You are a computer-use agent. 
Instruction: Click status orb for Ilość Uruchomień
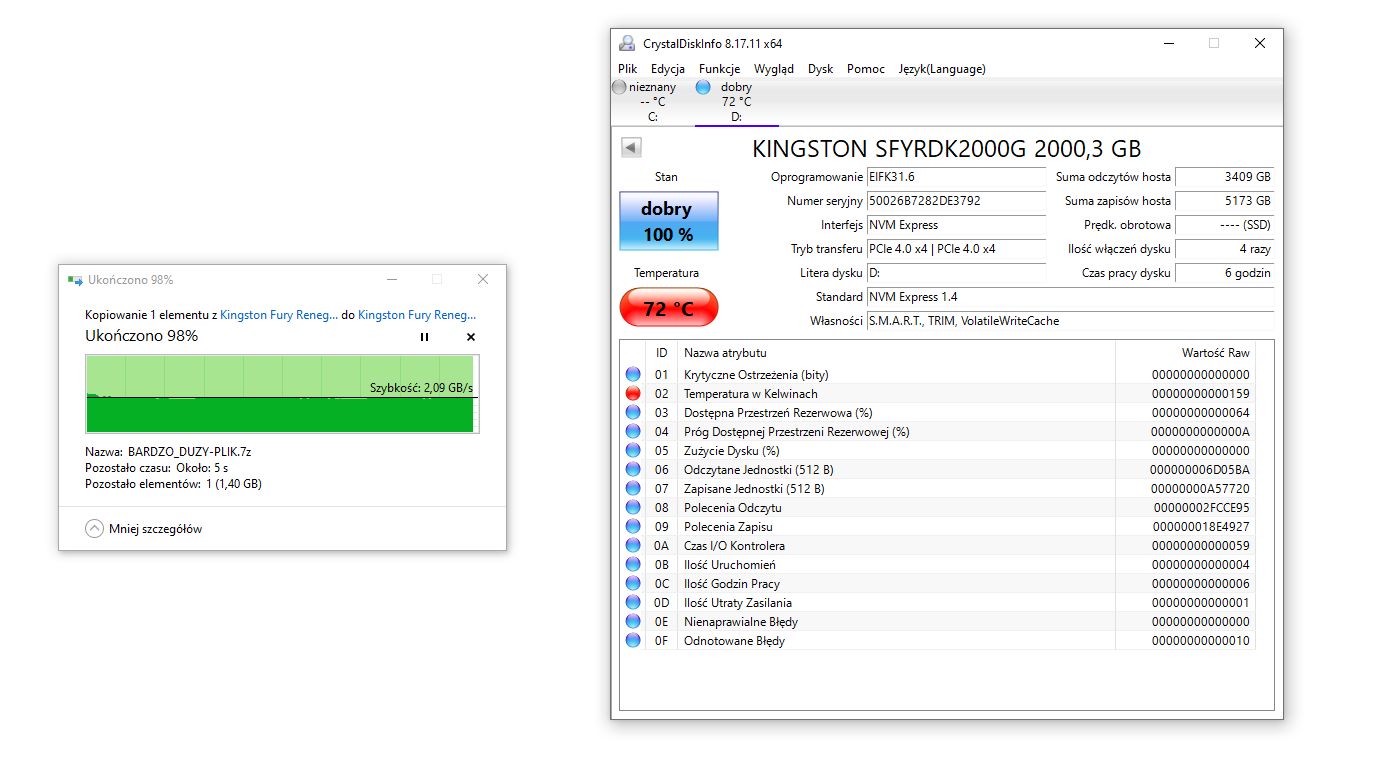click(x=633, y=565)
